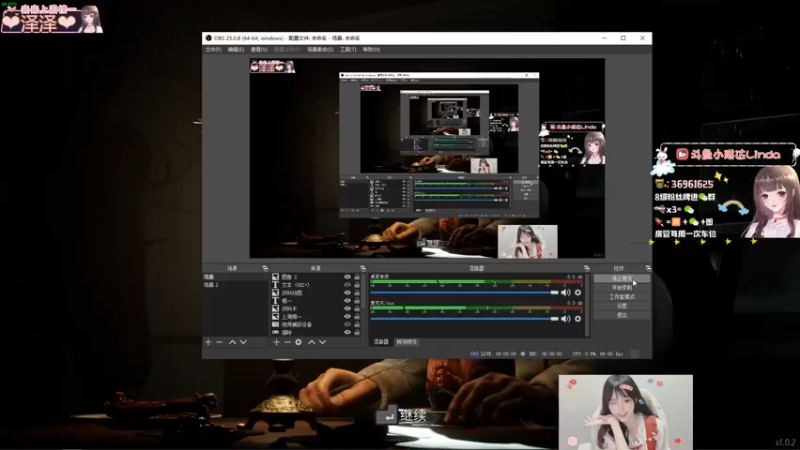Screen dimensions: 800x450
Task: Select the 视频捕获设备 source row
Action: 316,324
